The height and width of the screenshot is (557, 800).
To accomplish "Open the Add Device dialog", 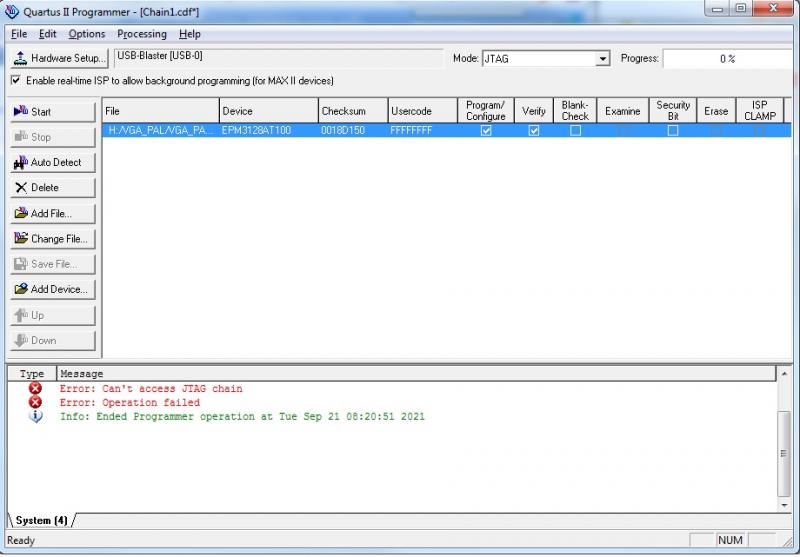I will pos(53,289).
